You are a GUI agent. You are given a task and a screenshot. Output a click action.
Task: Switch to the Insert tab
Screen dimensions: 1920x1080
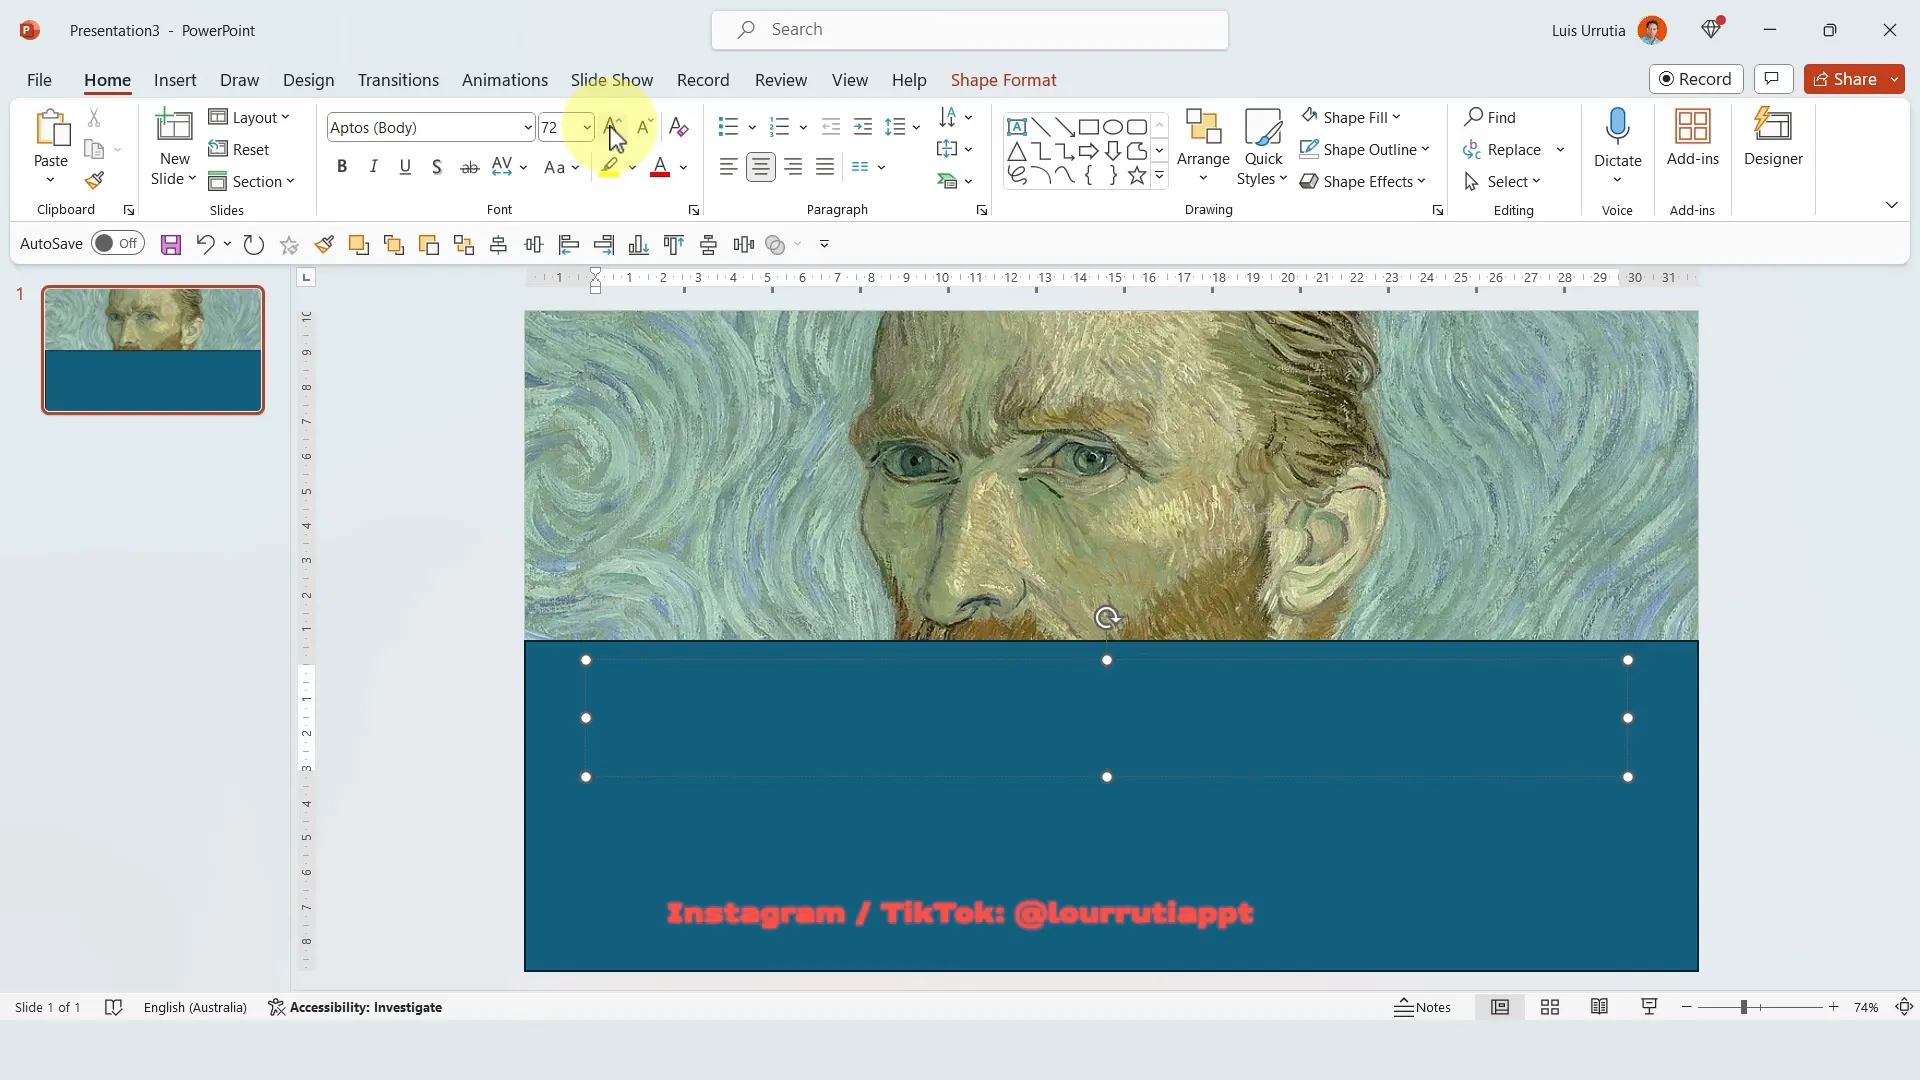175,80
